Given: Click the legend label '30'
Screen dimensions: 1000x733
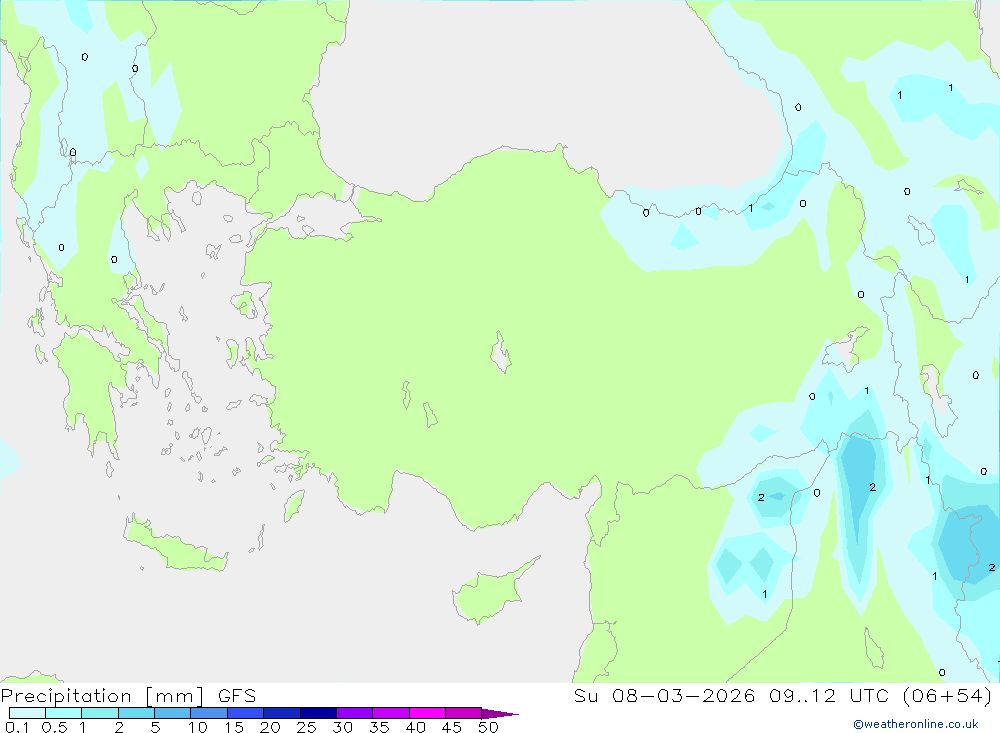Looking at the screenshot, I should tap(343, 727).
